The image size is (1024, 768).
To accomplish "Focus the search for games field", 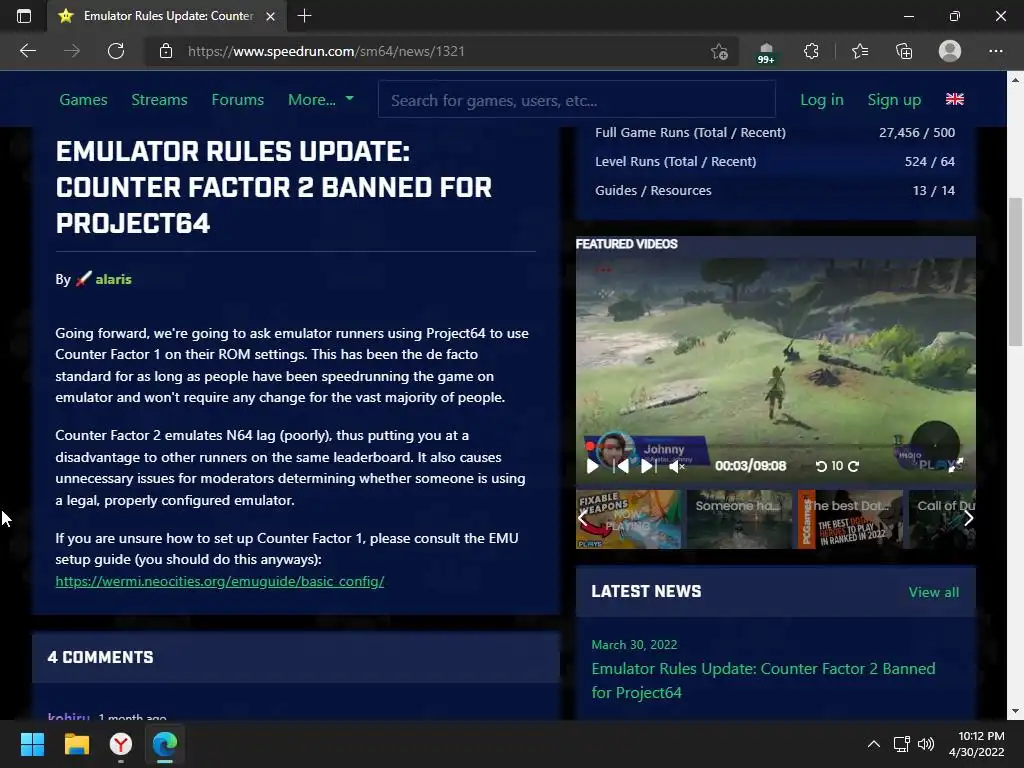I will [577, 100].
